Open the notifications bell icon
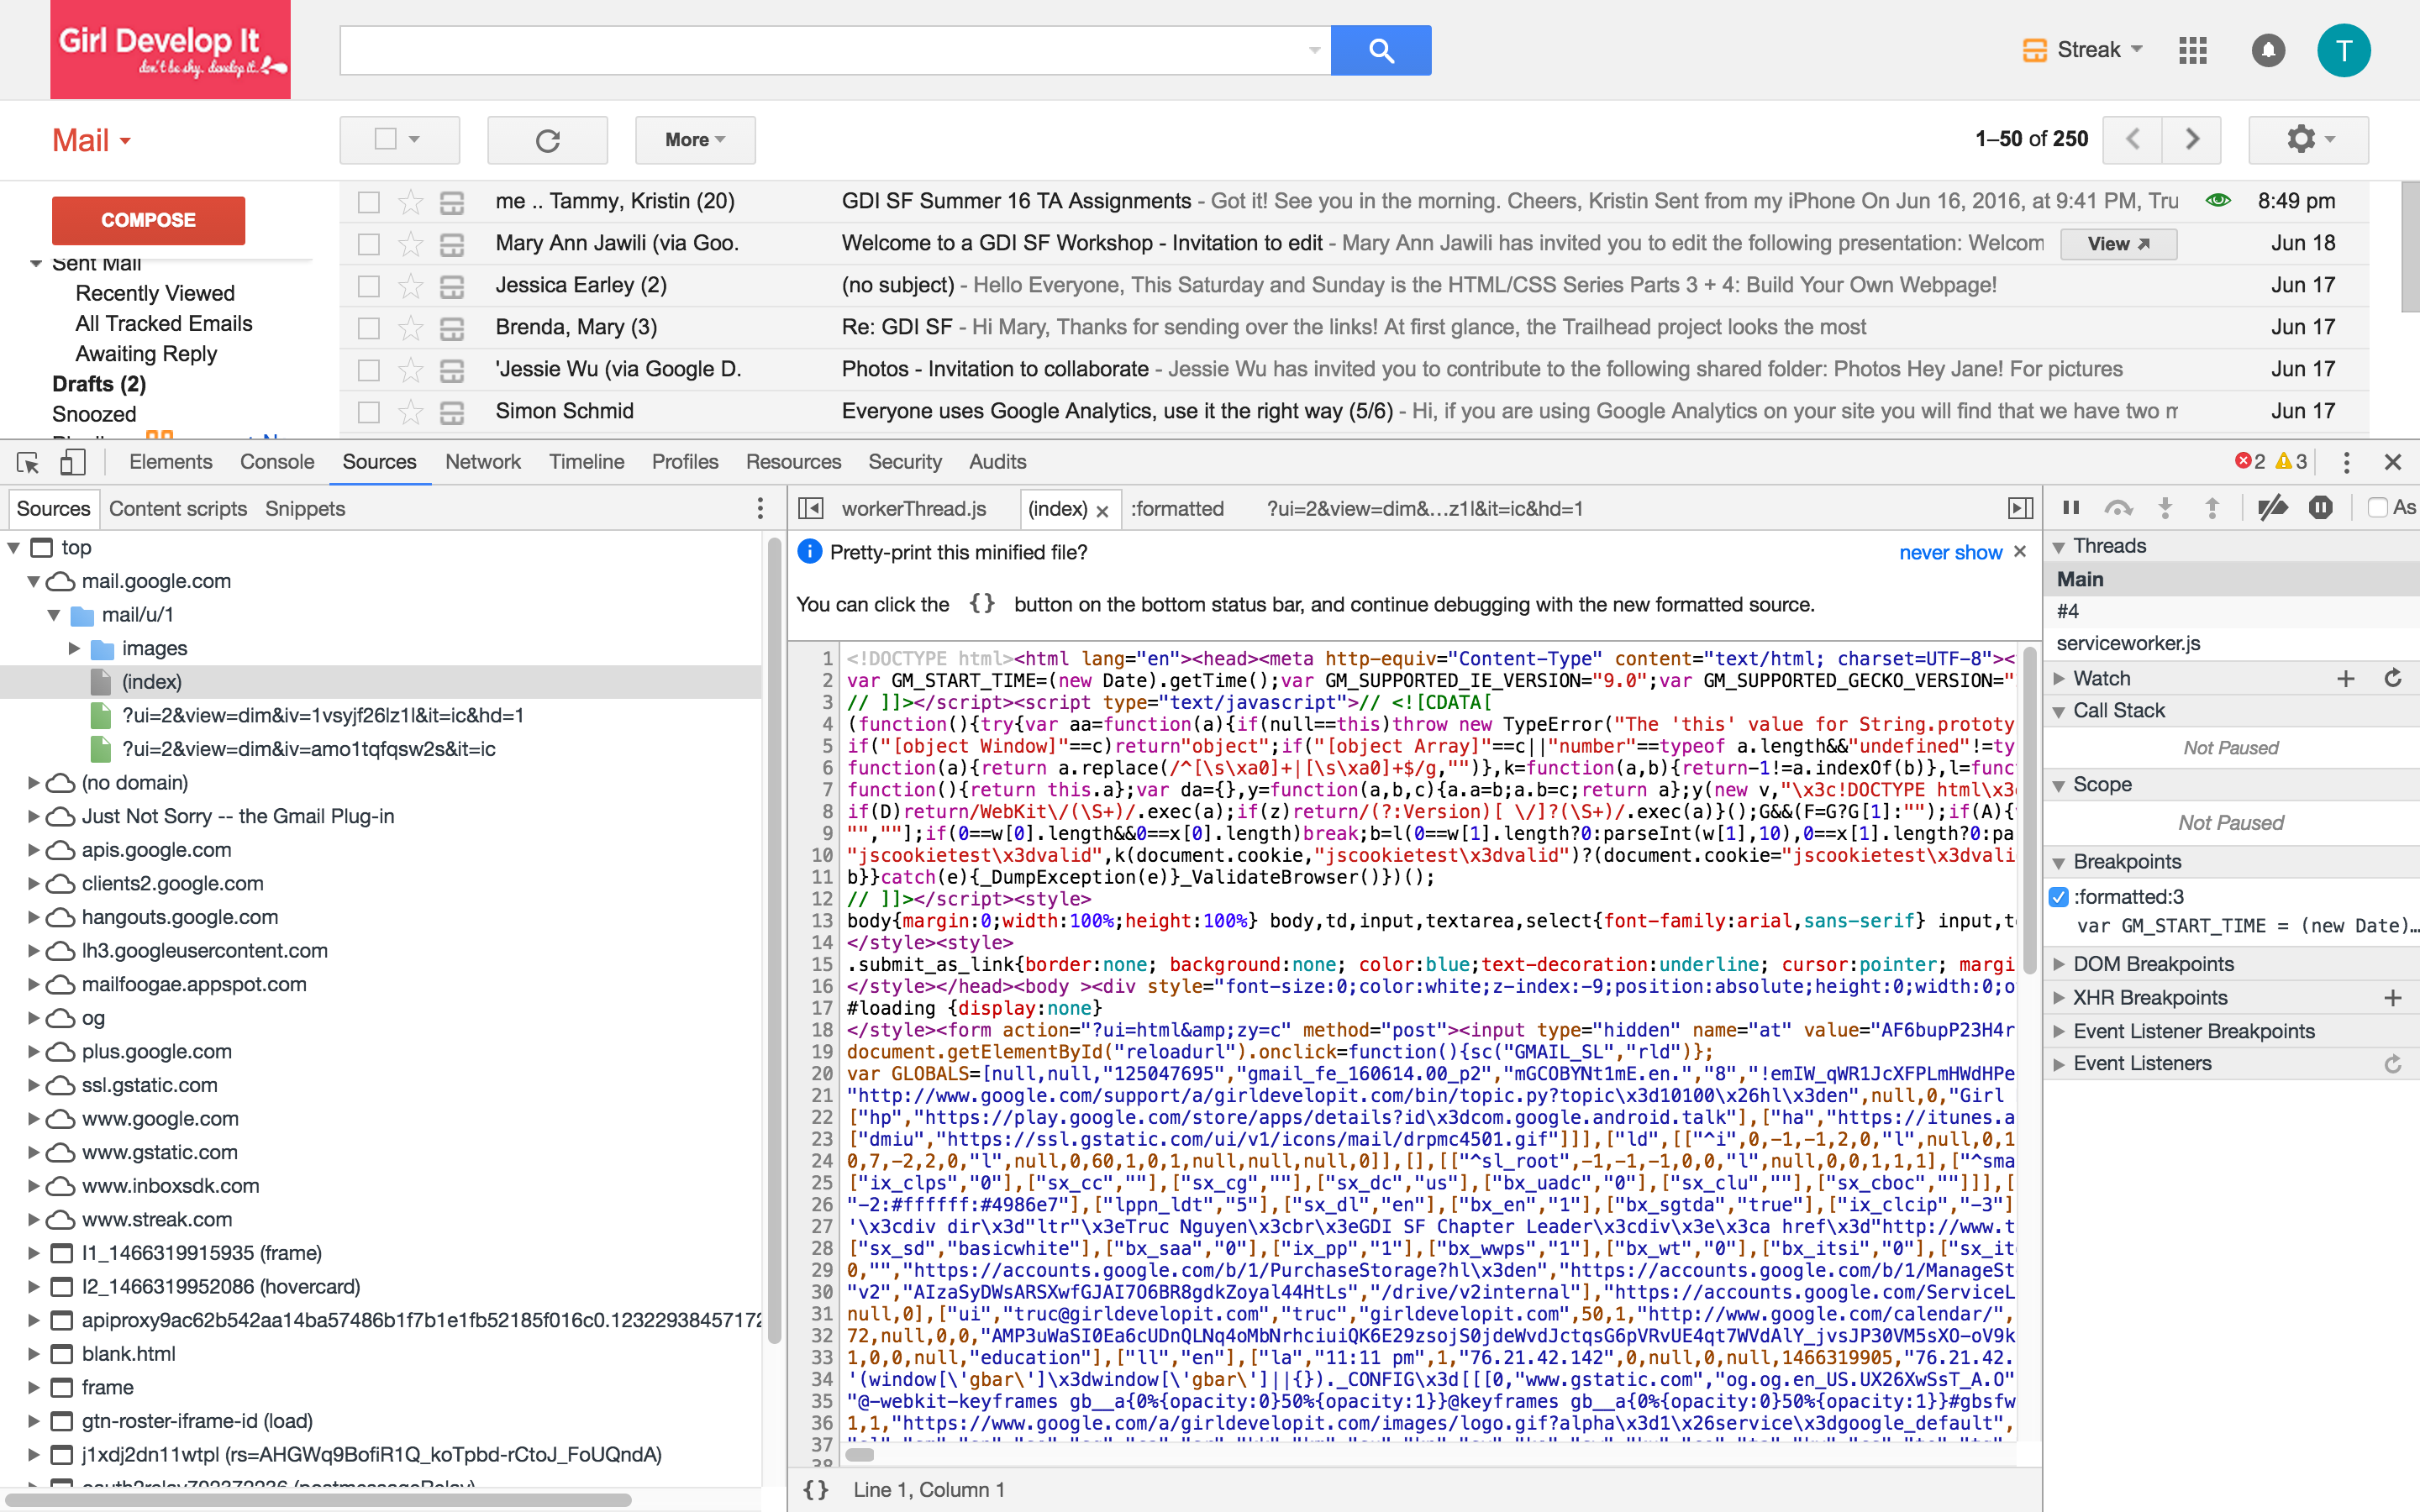Screen dimensions: 2420x1512 coord(2268,50)
